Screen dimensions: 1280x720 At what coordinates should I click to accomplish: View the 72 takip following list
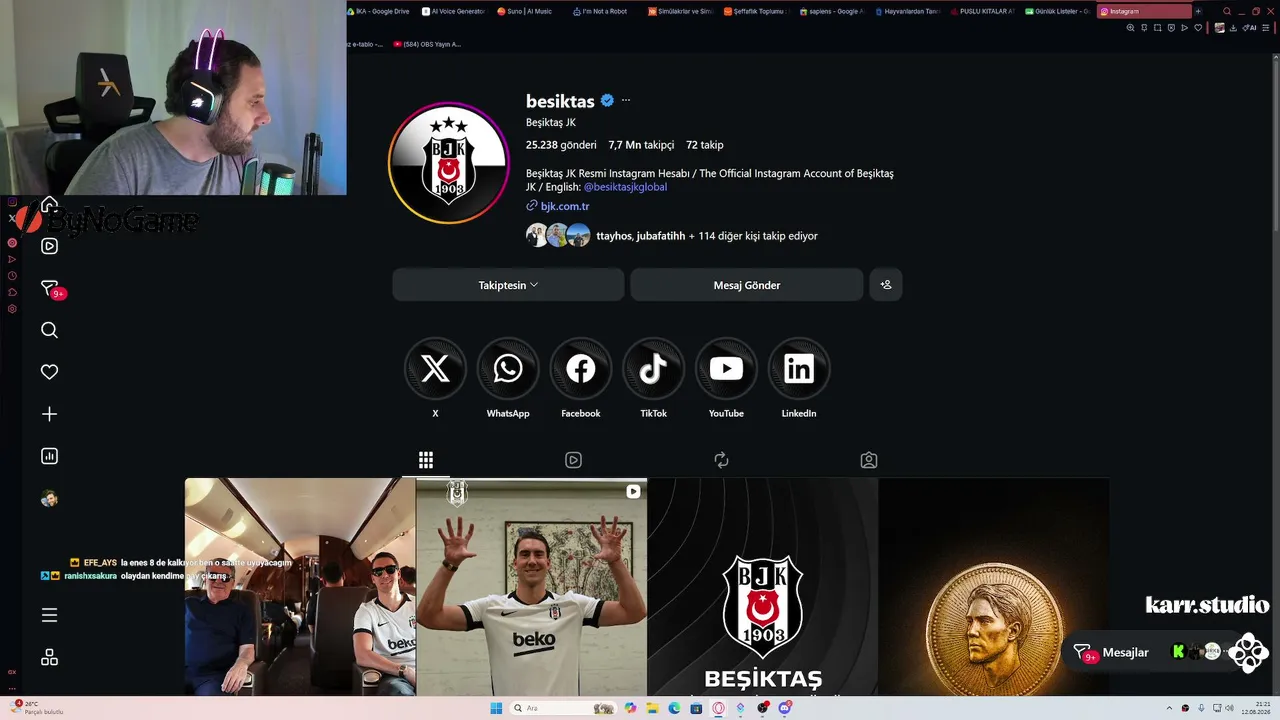tap(705, 145)
